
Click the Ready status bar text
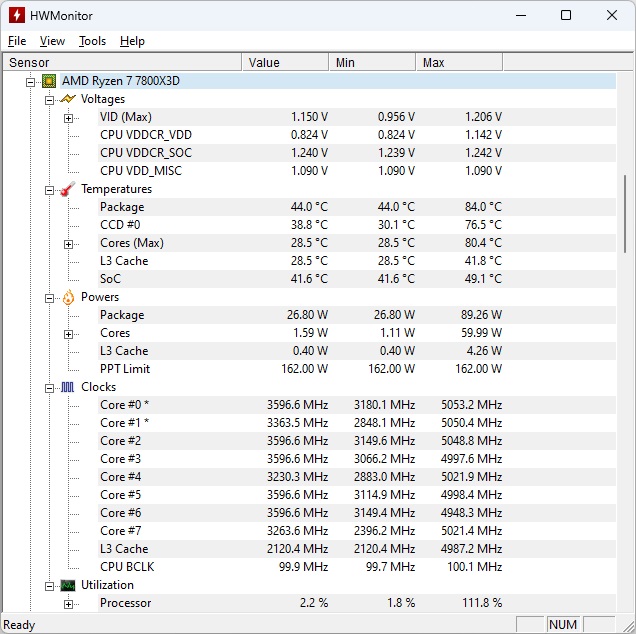click(x=19, y=625)
